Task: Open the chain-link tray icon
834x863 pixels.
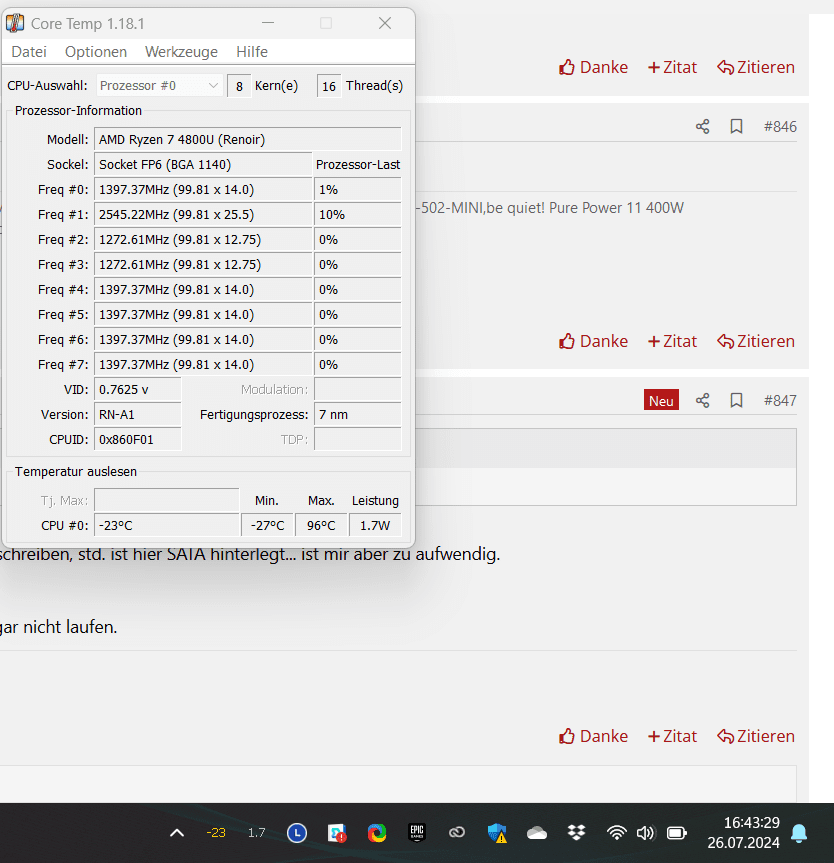Action: coord(457,833)
